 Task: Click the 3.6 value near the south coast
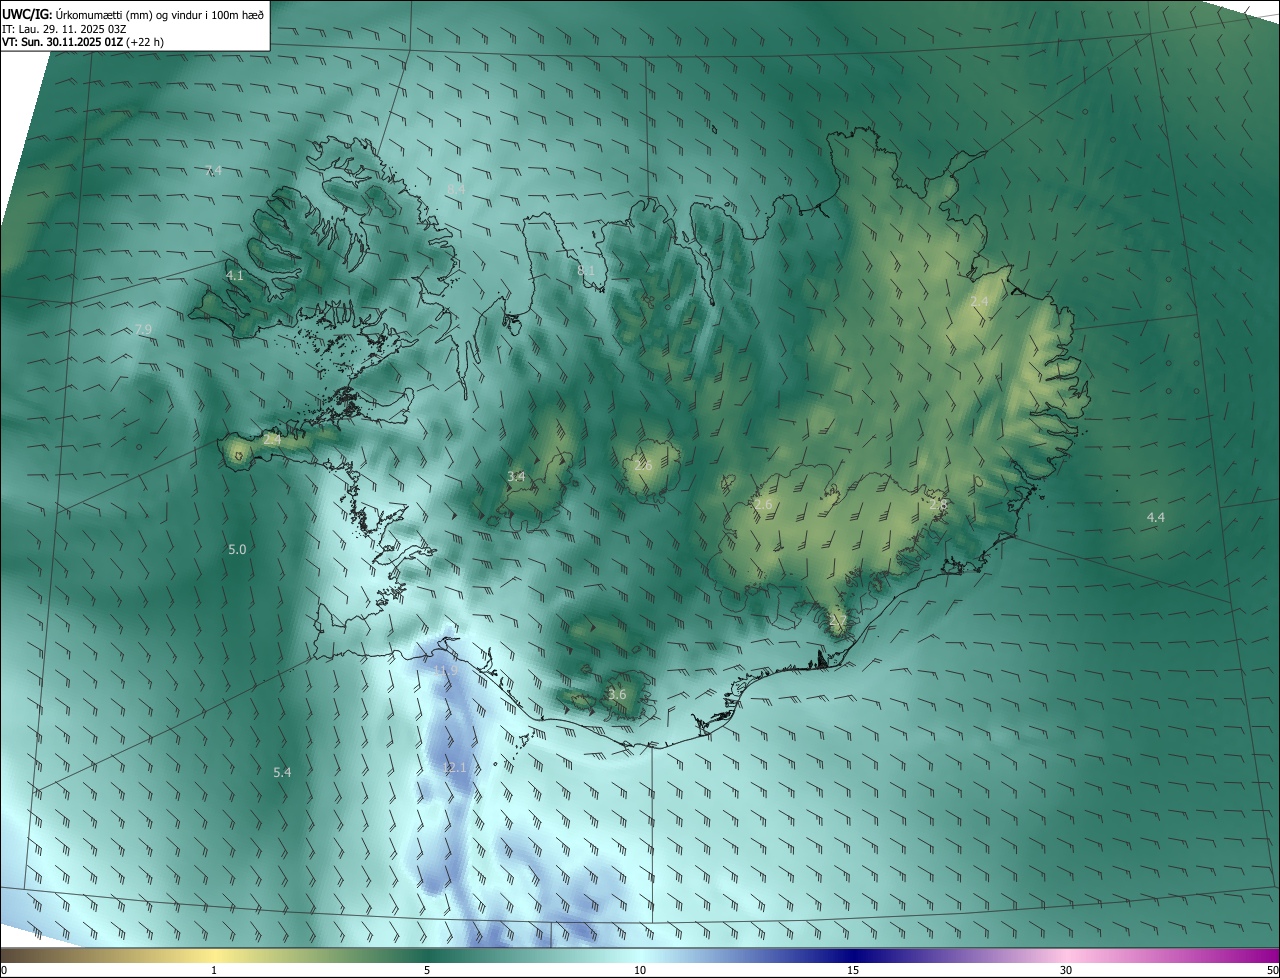click(x=617, y=695)
